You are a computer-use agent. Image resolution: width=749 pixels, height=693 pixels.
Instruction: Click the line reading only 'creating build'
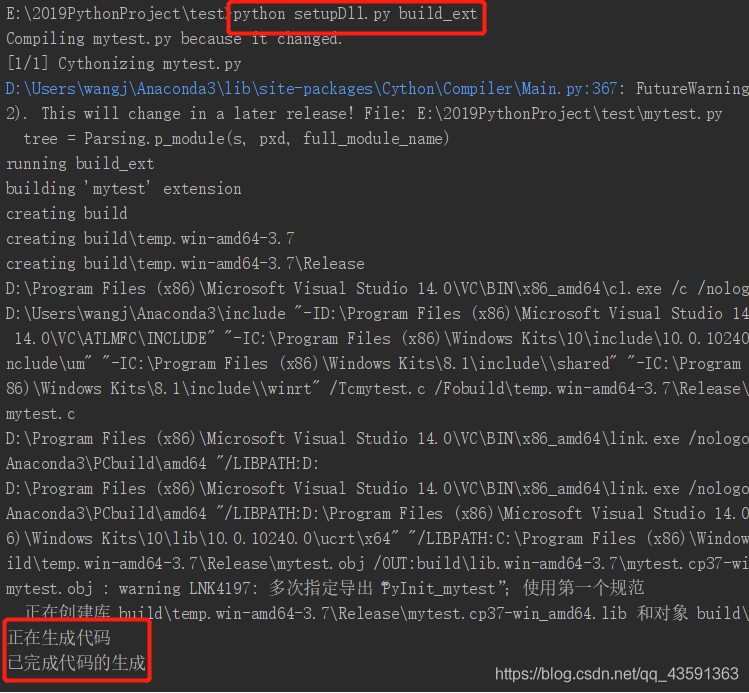67,214
